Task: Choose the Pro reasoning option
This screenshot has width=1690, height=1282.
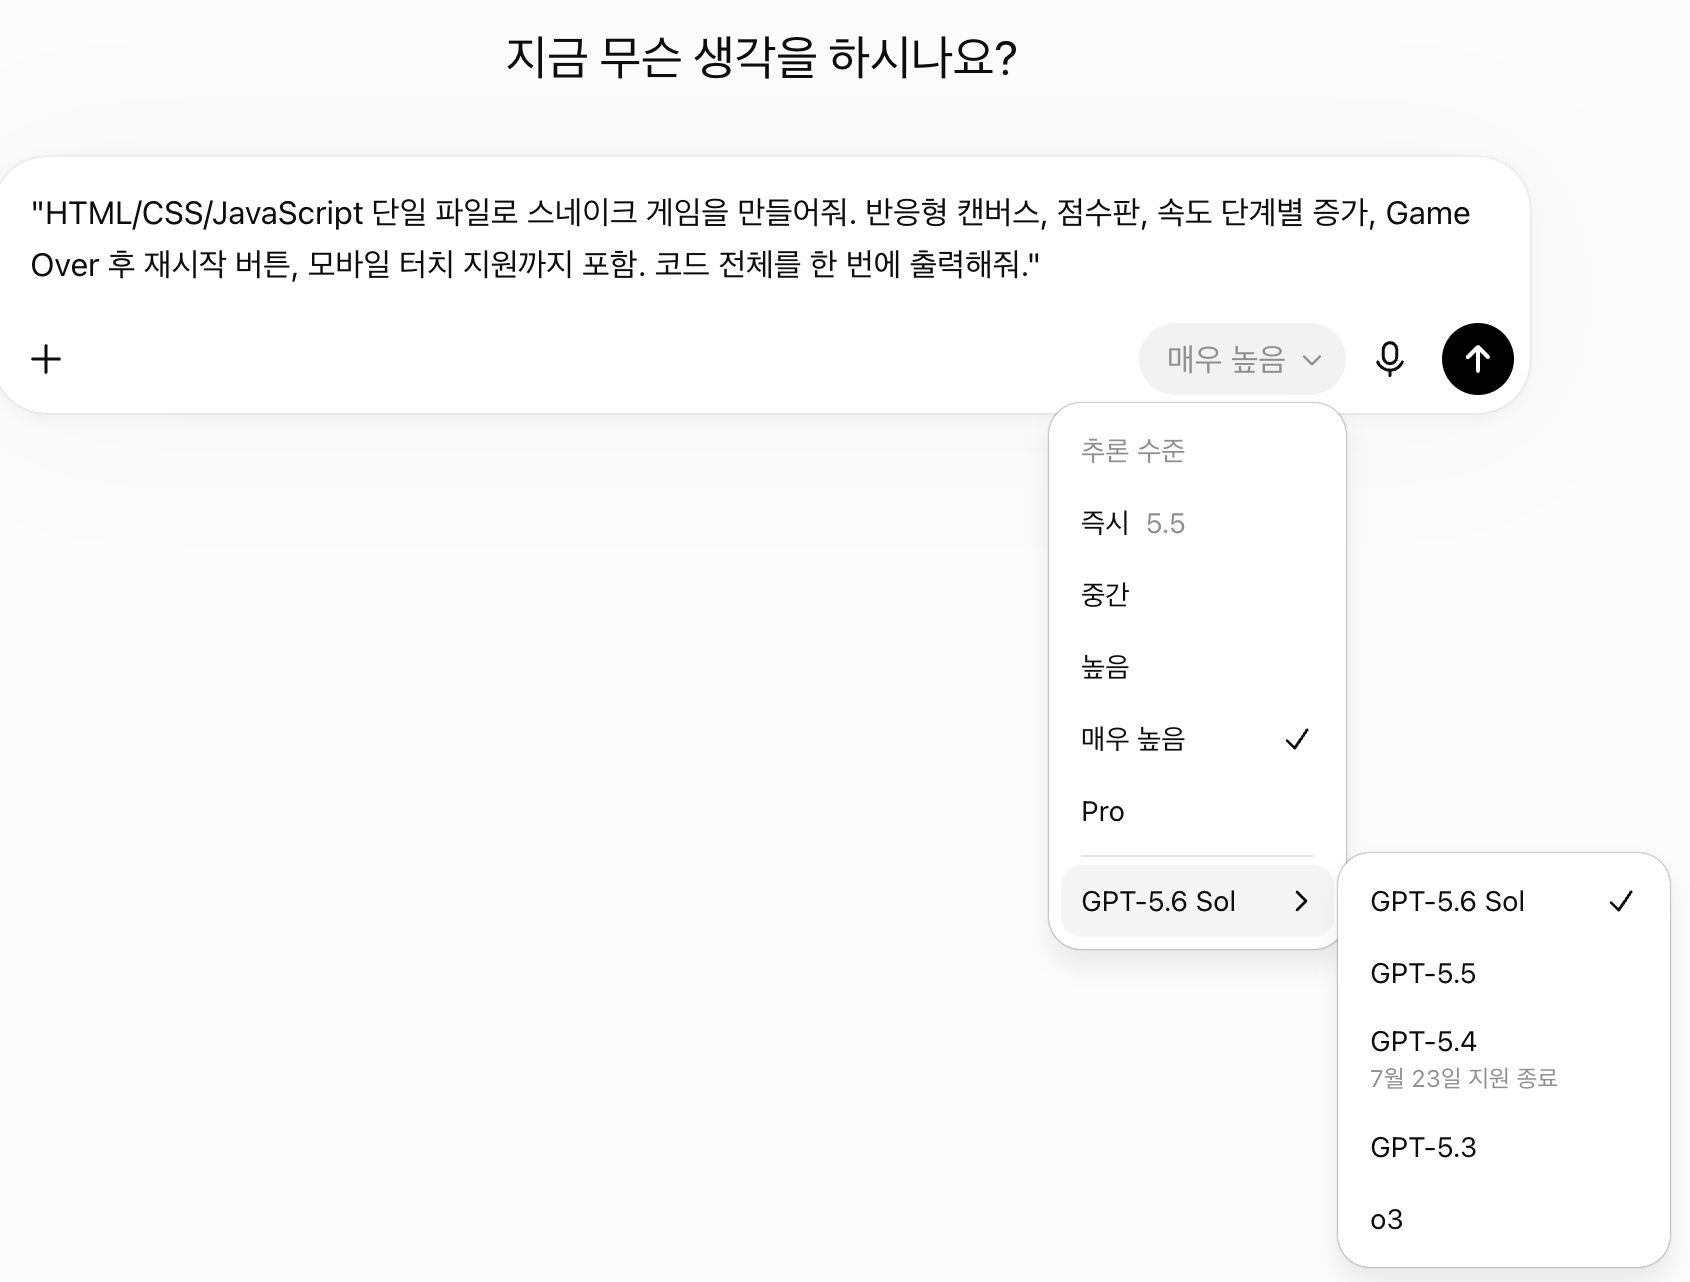Action: (x=1196, y=811)
